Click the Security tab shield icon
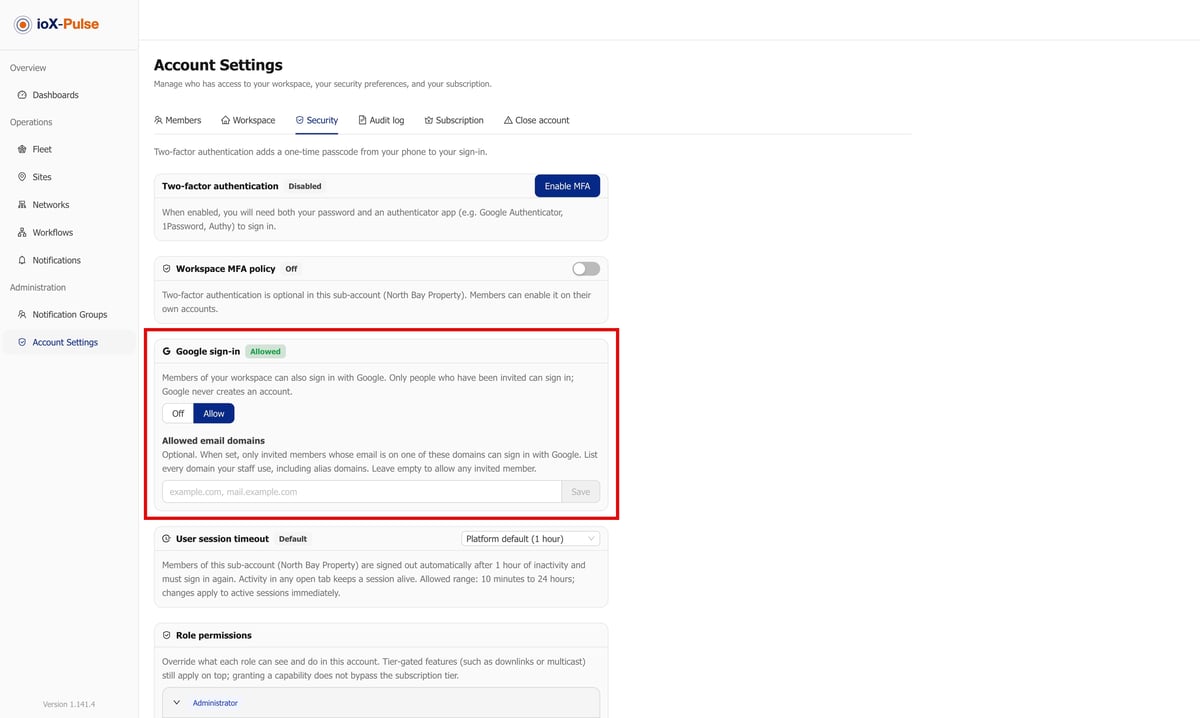Screen dimensions: 1200x718 (x=299, y=120)
